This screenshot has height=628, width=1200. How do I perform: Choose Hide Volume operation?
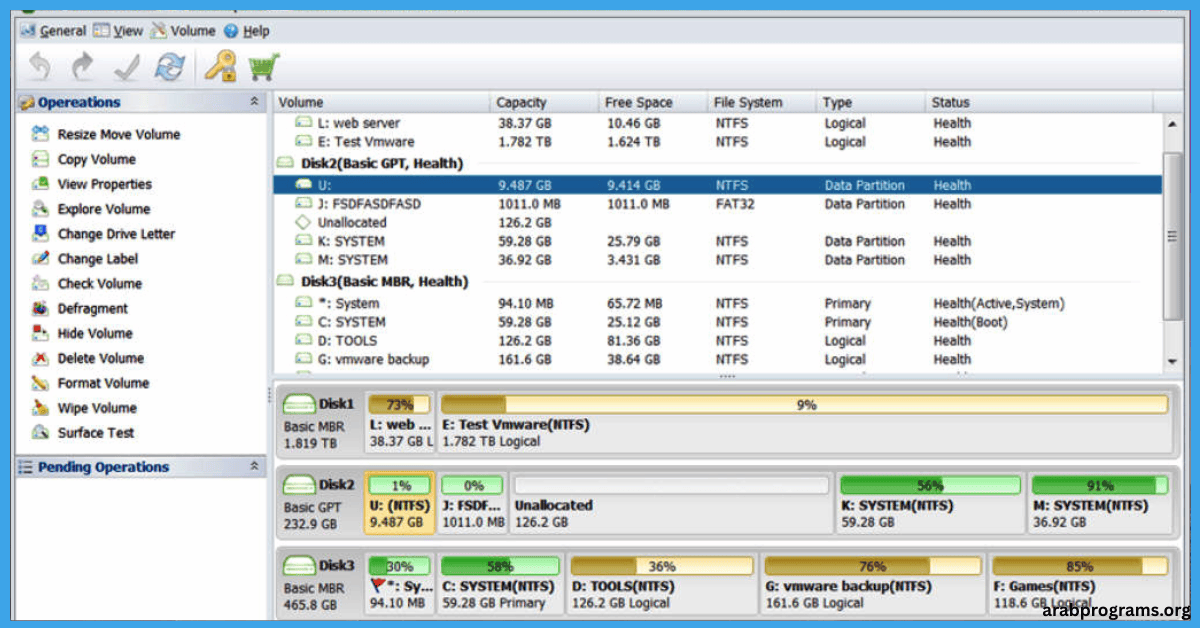(82, 334)
